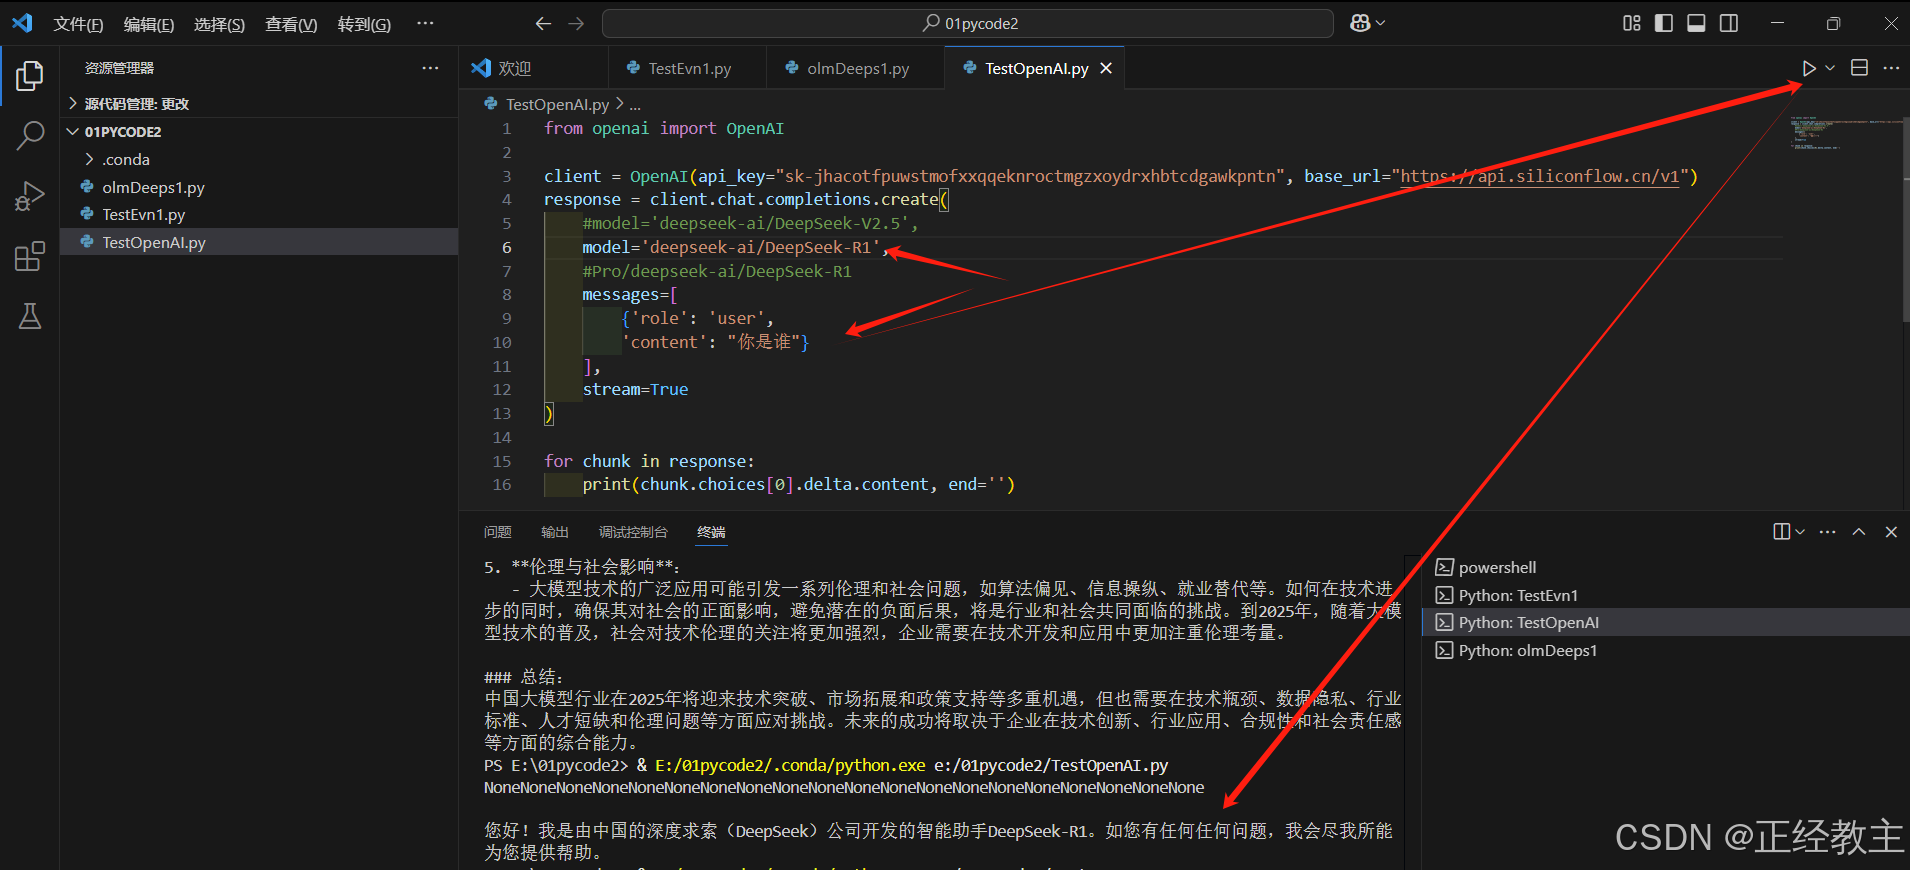Click the VS Code logo icon
Screen dimensions: 1910x870
pyautogui.click(x=22, y=23)
